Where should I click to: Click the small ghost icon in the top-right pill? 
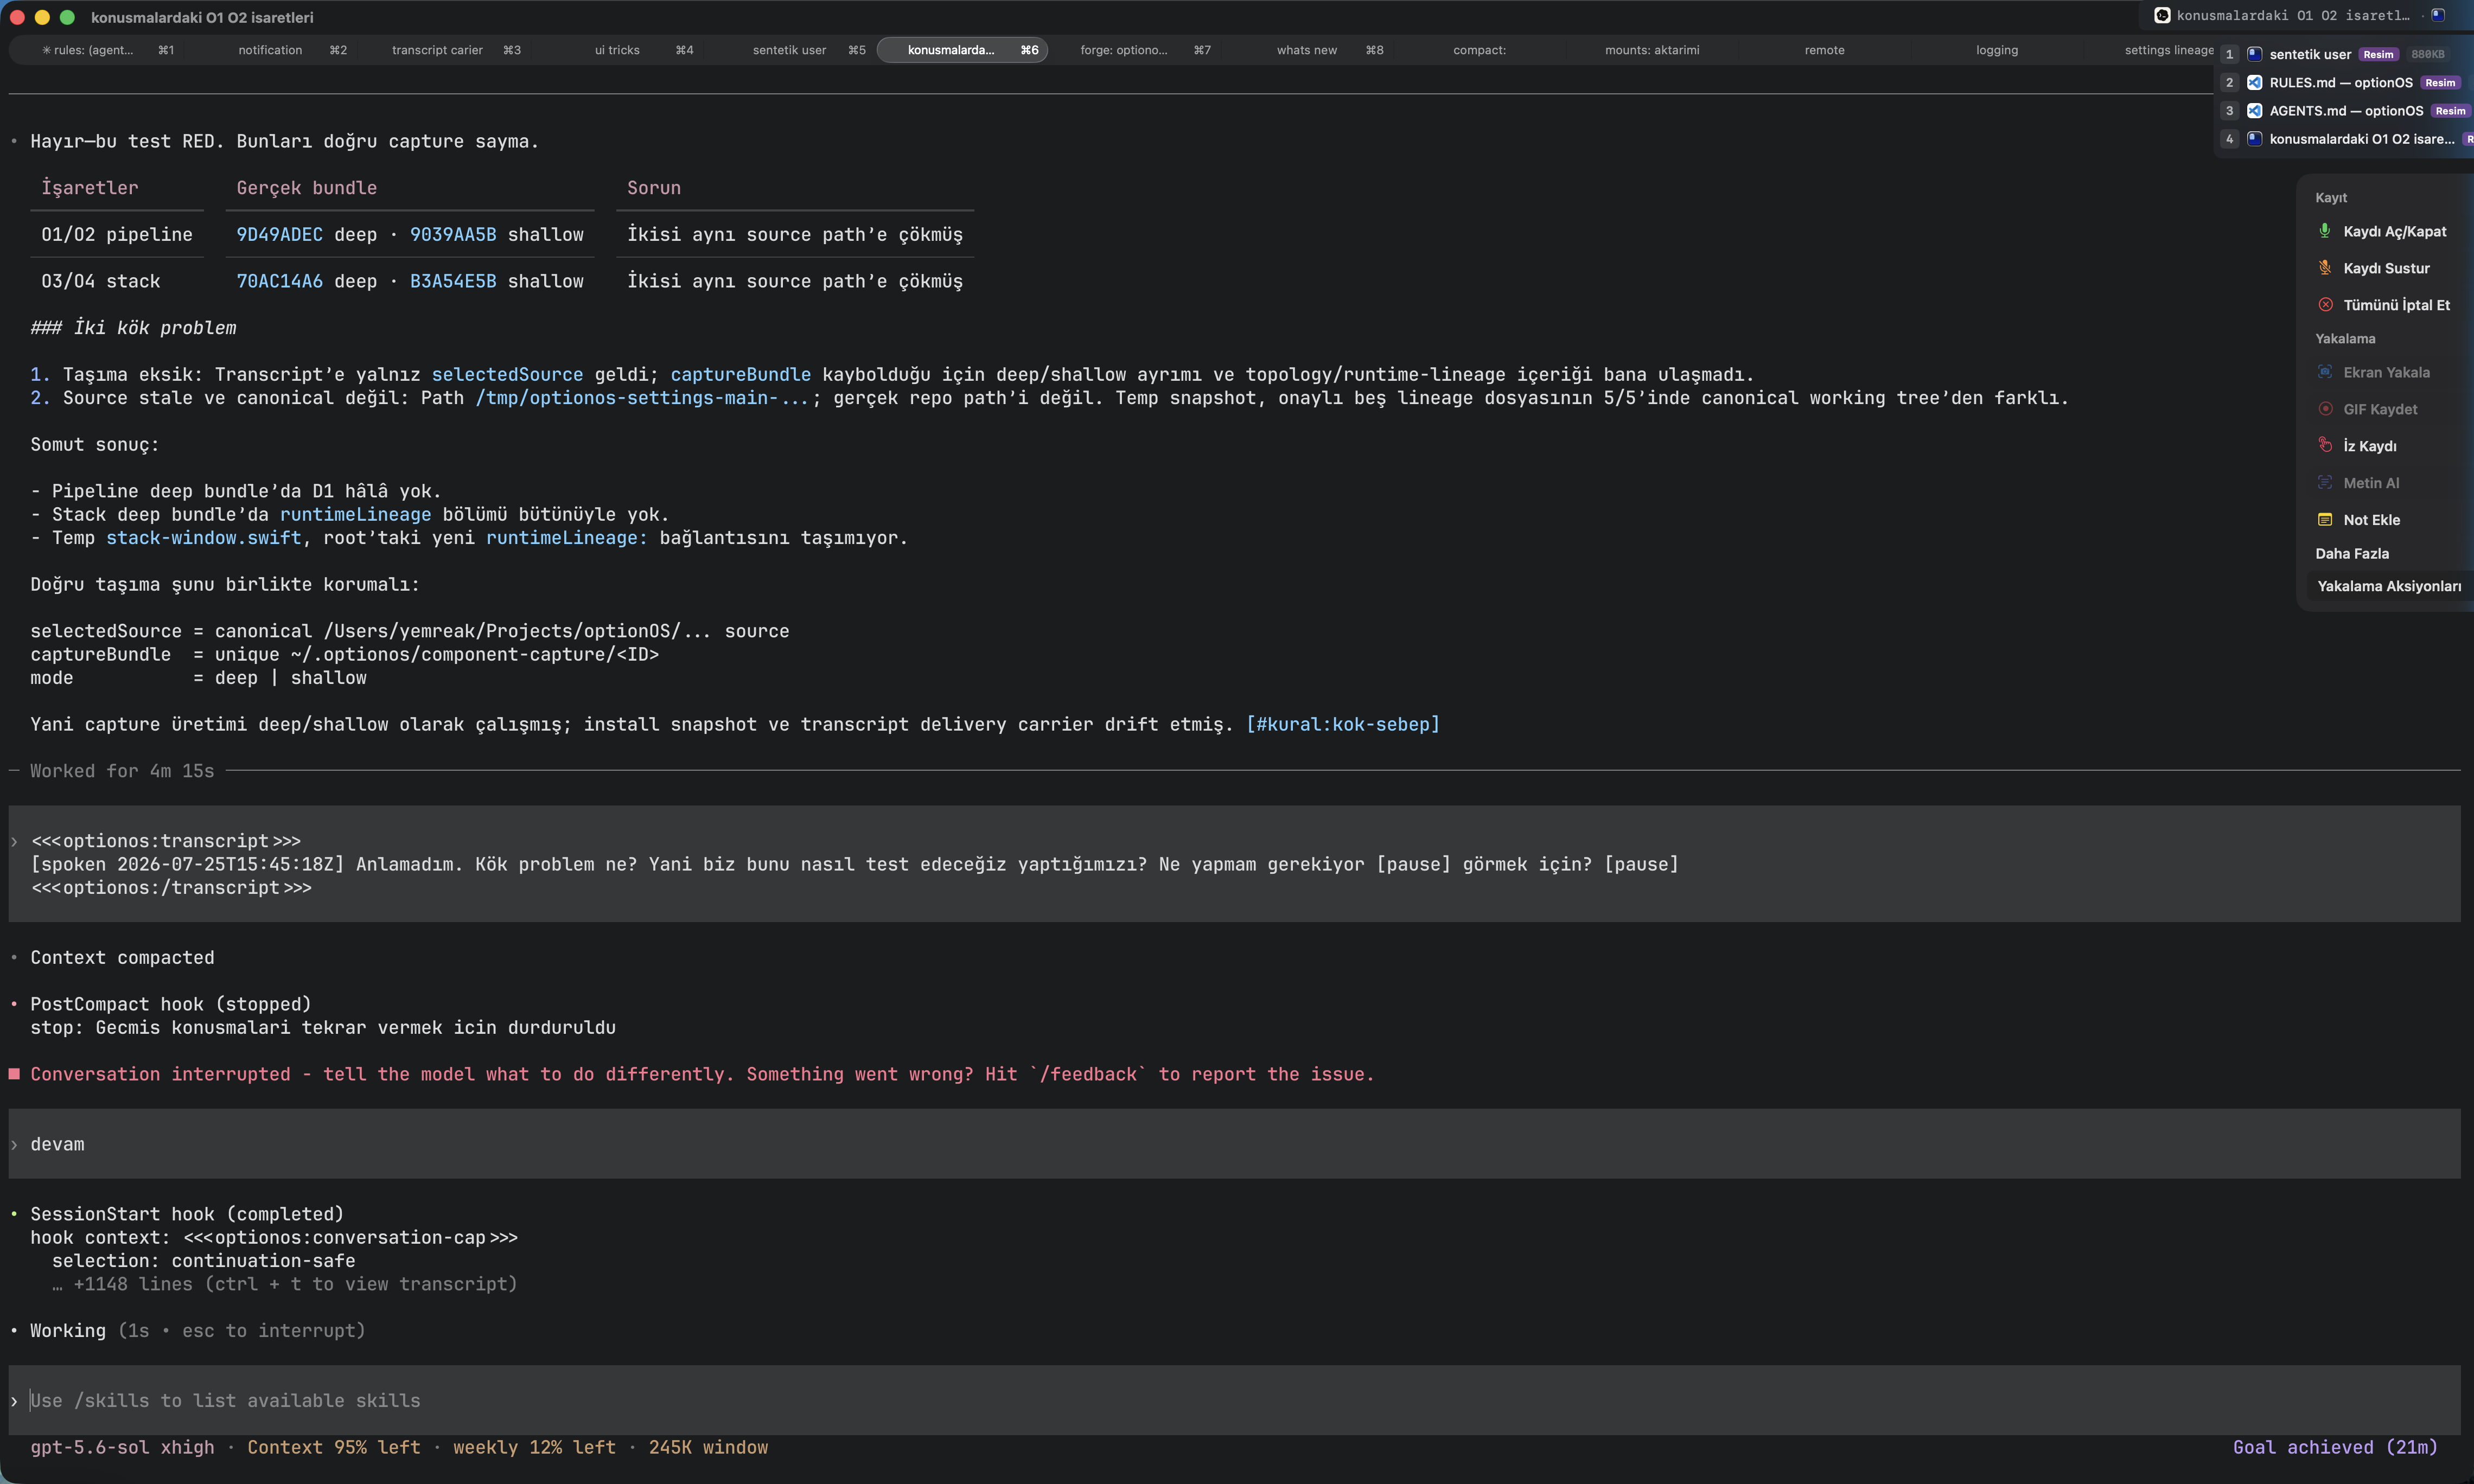pos(2438,15)
